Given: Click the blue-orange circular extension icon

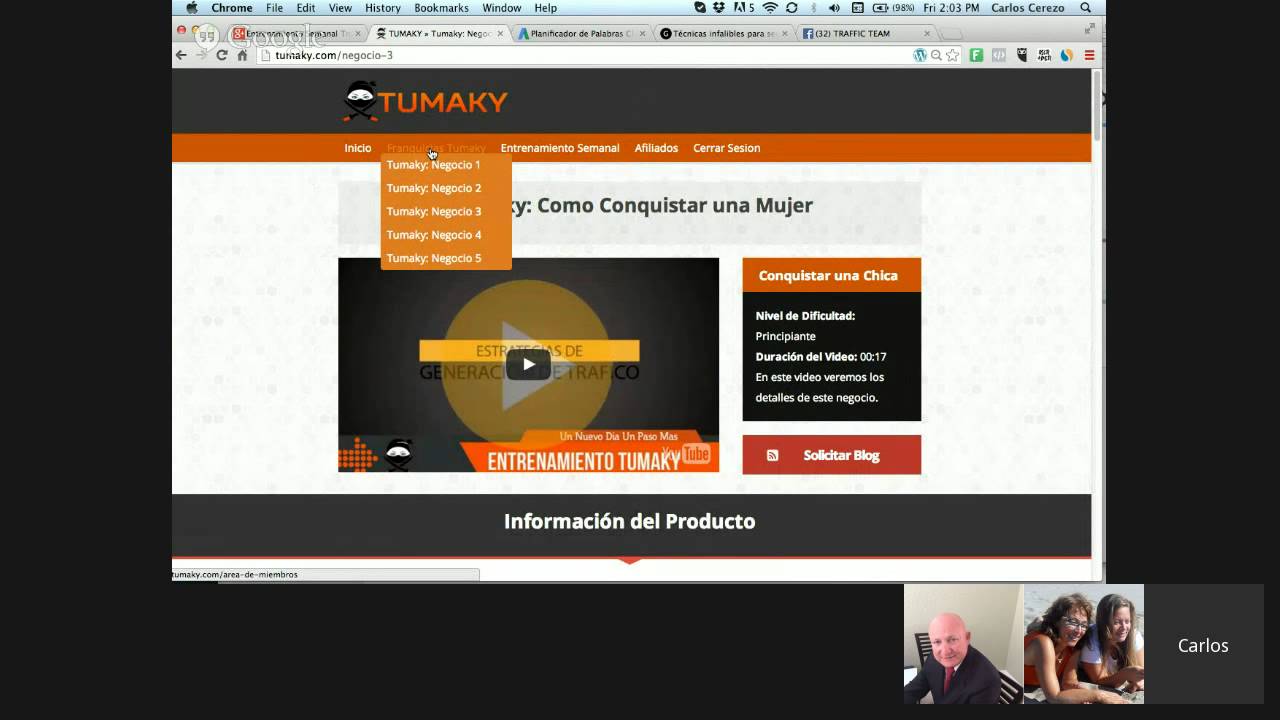Looking at the screenshot, I should click(1067, 55).
